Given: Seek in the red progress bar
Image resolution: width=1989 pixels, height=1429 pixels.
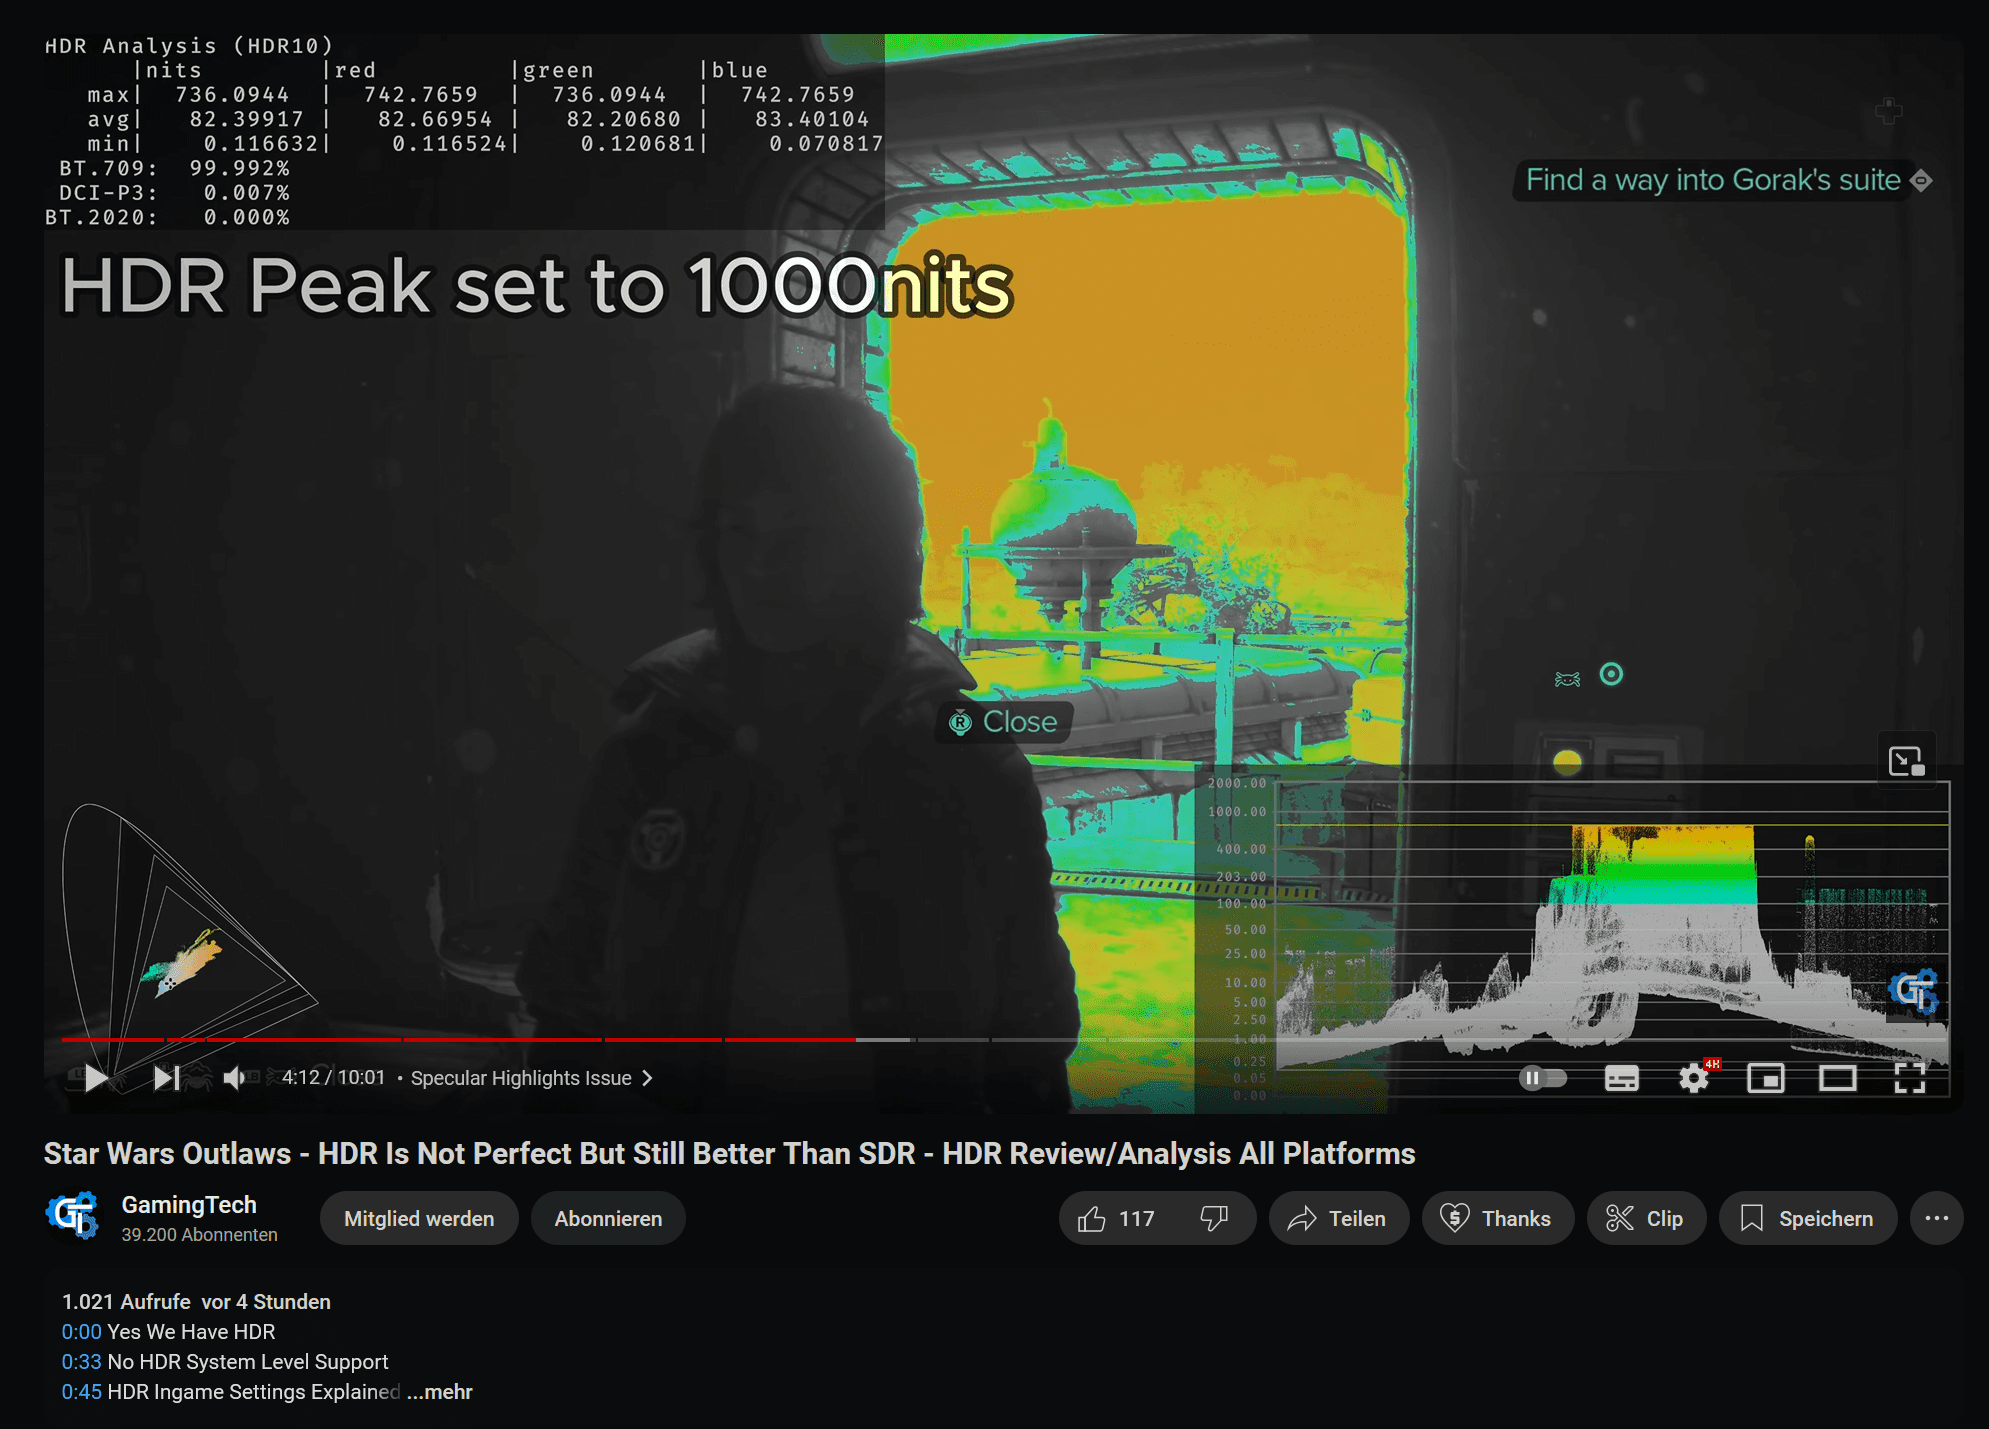Looking at the screenshot, I should (x=458, y=1040).
